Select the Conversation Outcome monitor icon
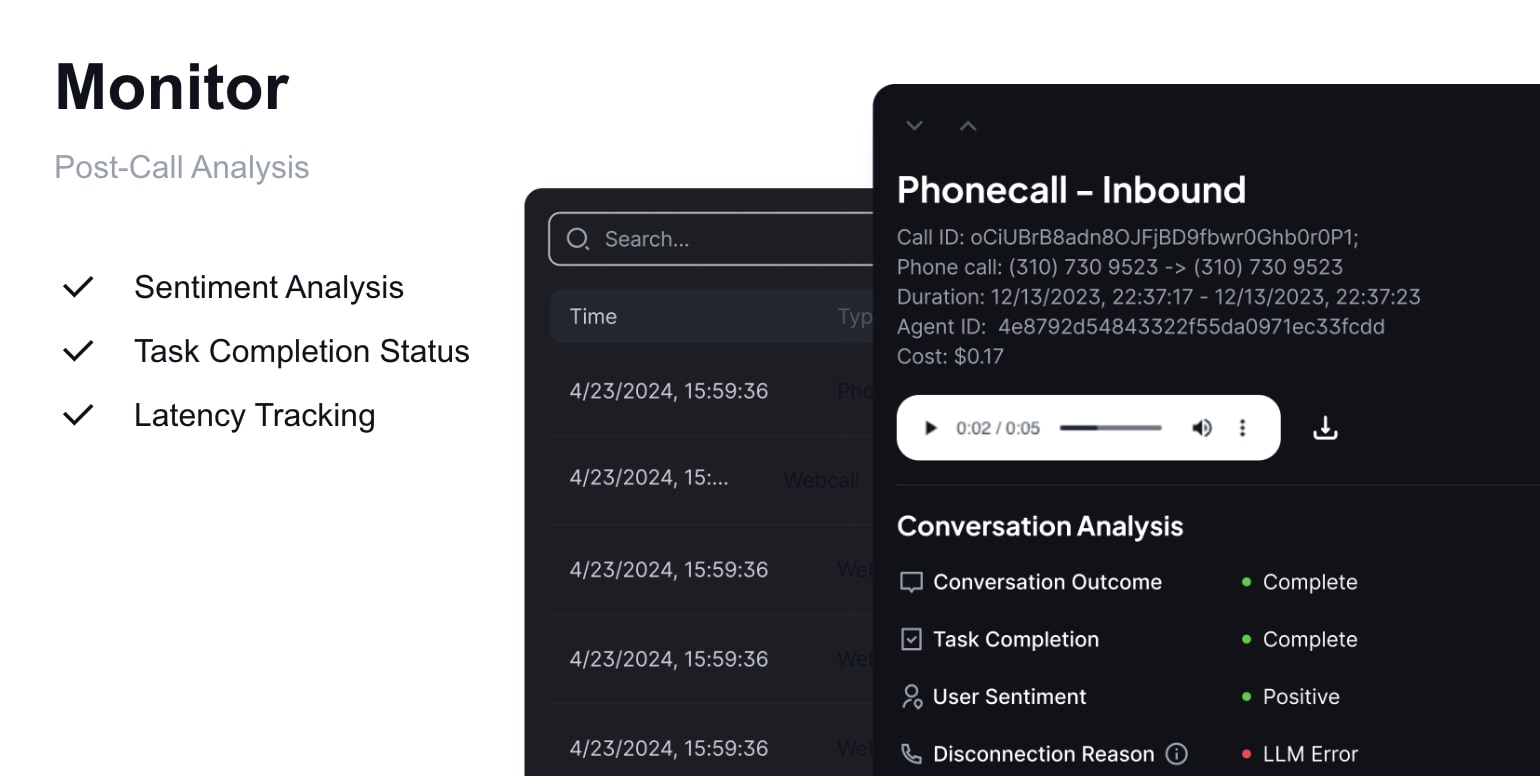Screen dimensions: 1540x776 point(911,581)
